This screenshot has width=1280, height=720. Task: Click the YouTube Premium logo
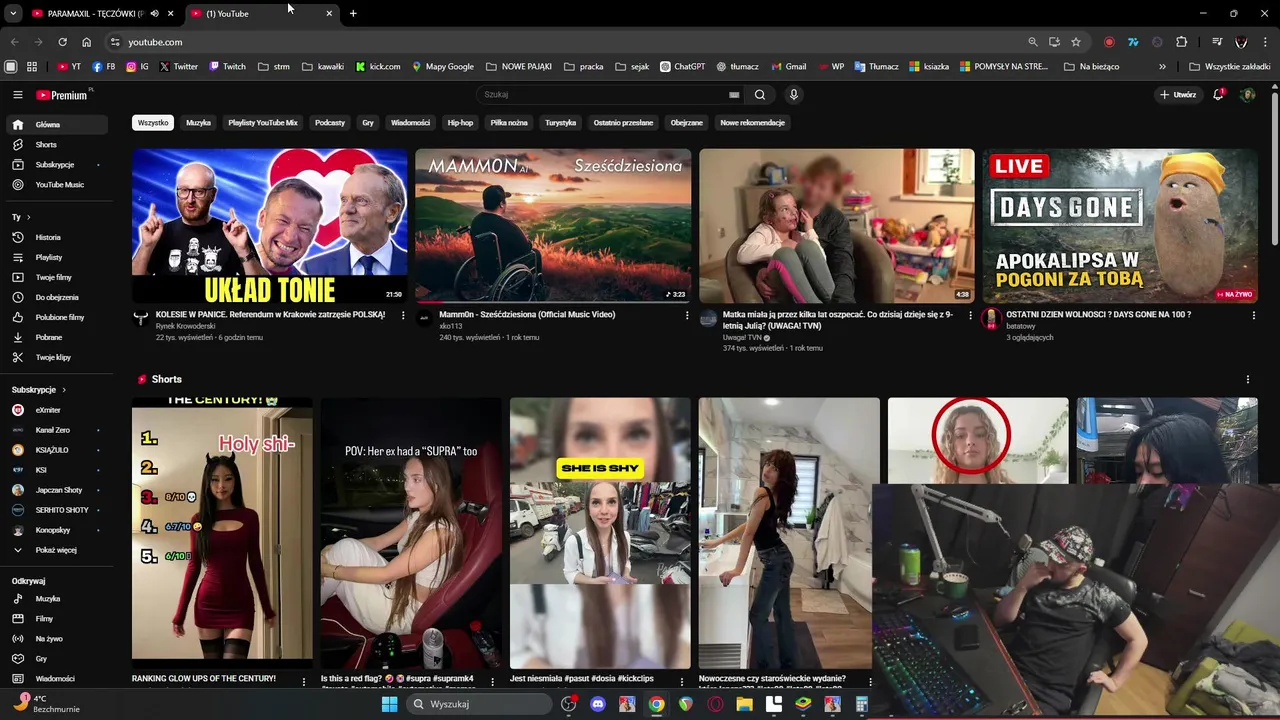click(62, 95)
